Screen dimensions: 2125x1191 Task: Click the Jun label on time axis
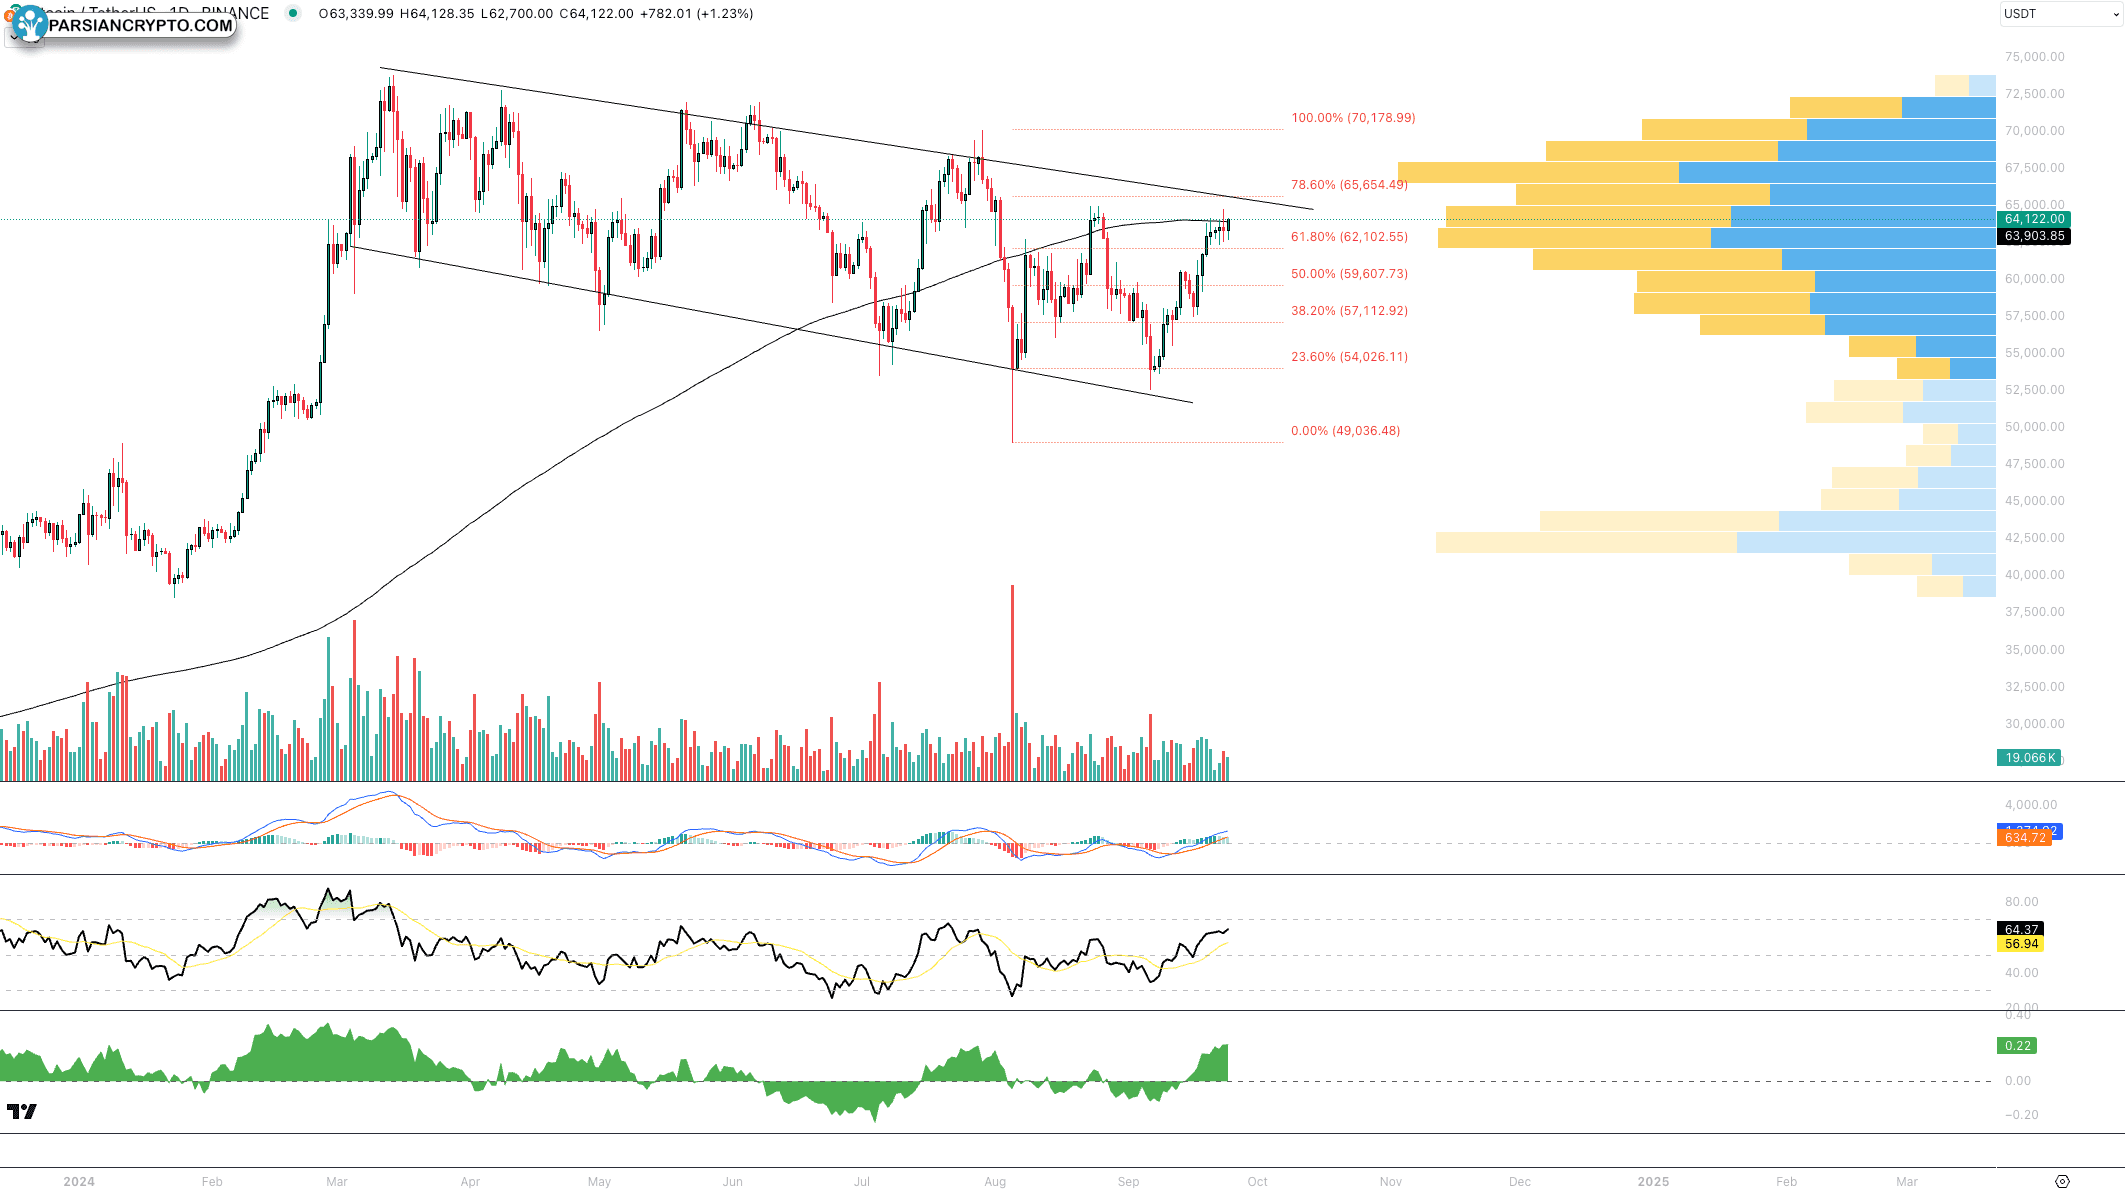733,1181
